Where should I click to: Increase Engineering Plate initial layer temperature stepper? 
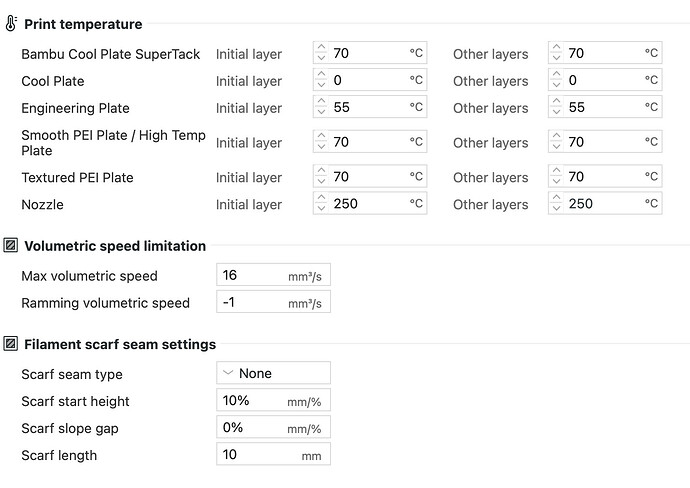pos(321,101)
